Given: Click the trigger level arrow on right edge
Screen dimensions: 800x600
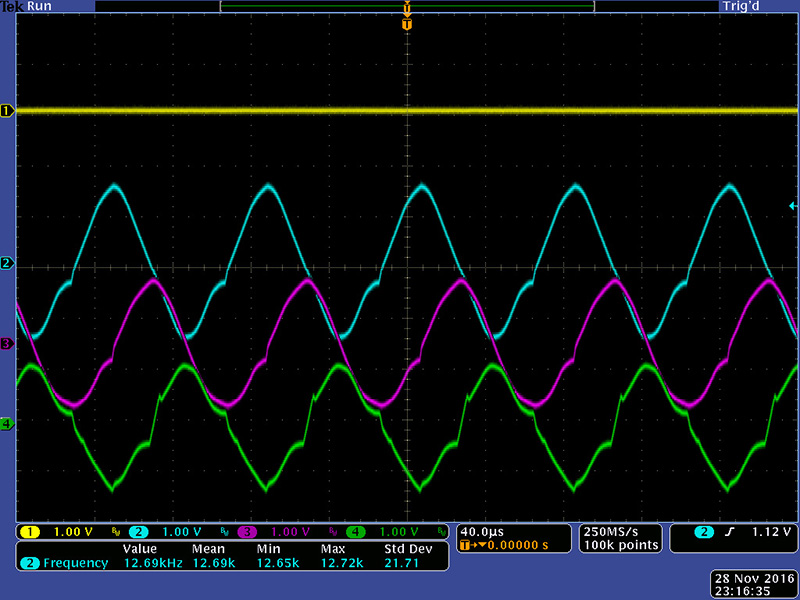Looking at the screenshot, I should tap(793, 205).
